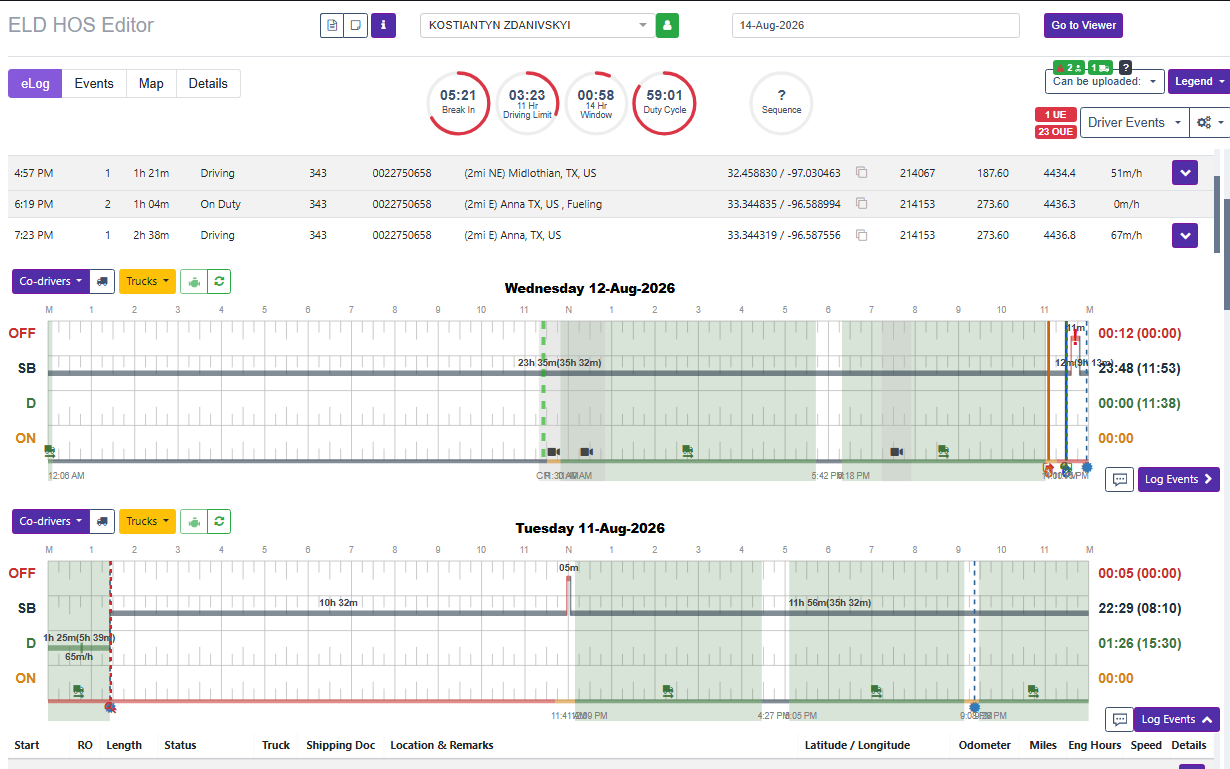
Task: Open comment icon beside Wednesday Log Events
Action: (1120, 479)
